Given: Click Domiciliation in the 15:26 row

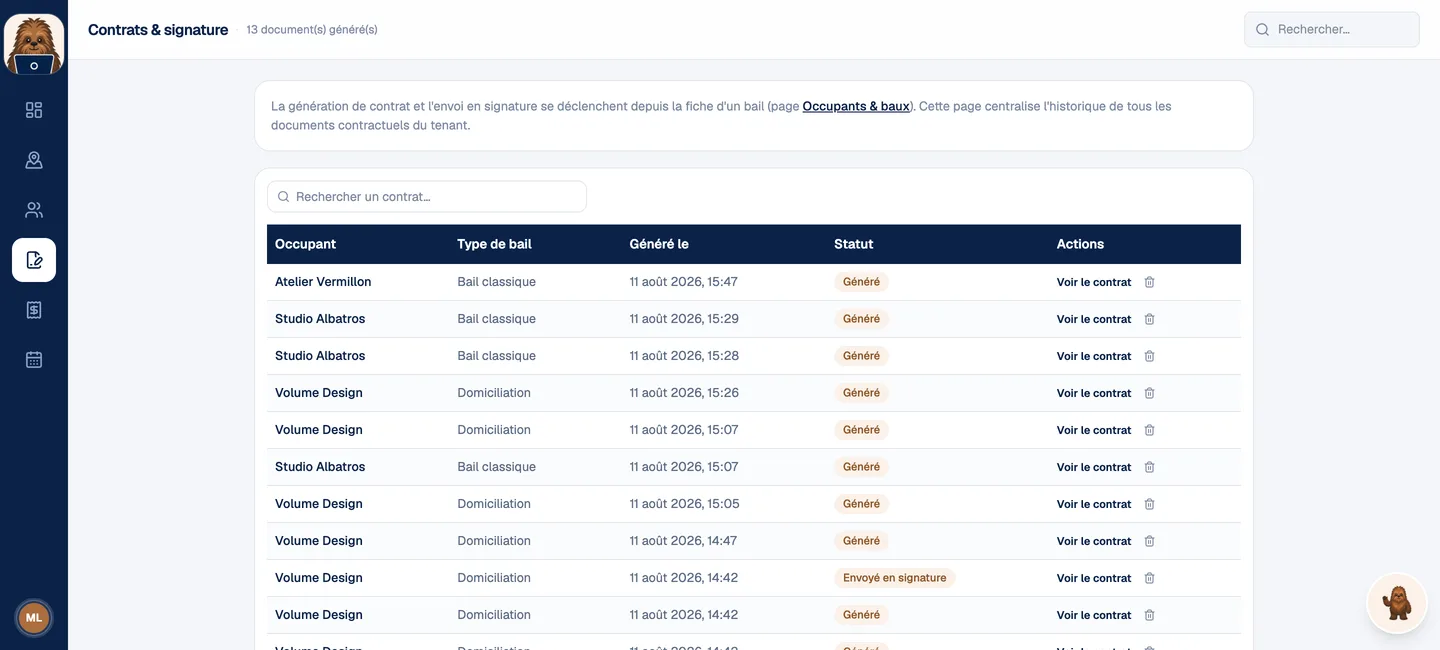Looking at the screenshot, I should 494,393.
